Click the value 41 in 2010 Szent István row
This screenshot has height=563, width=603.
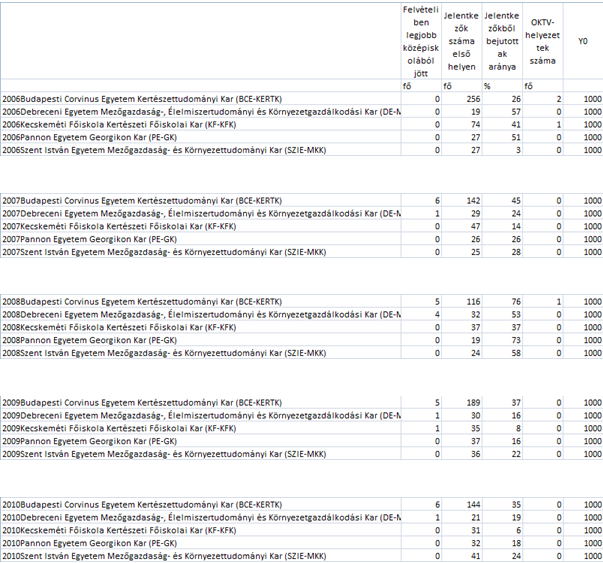click(x=461, y=555)
